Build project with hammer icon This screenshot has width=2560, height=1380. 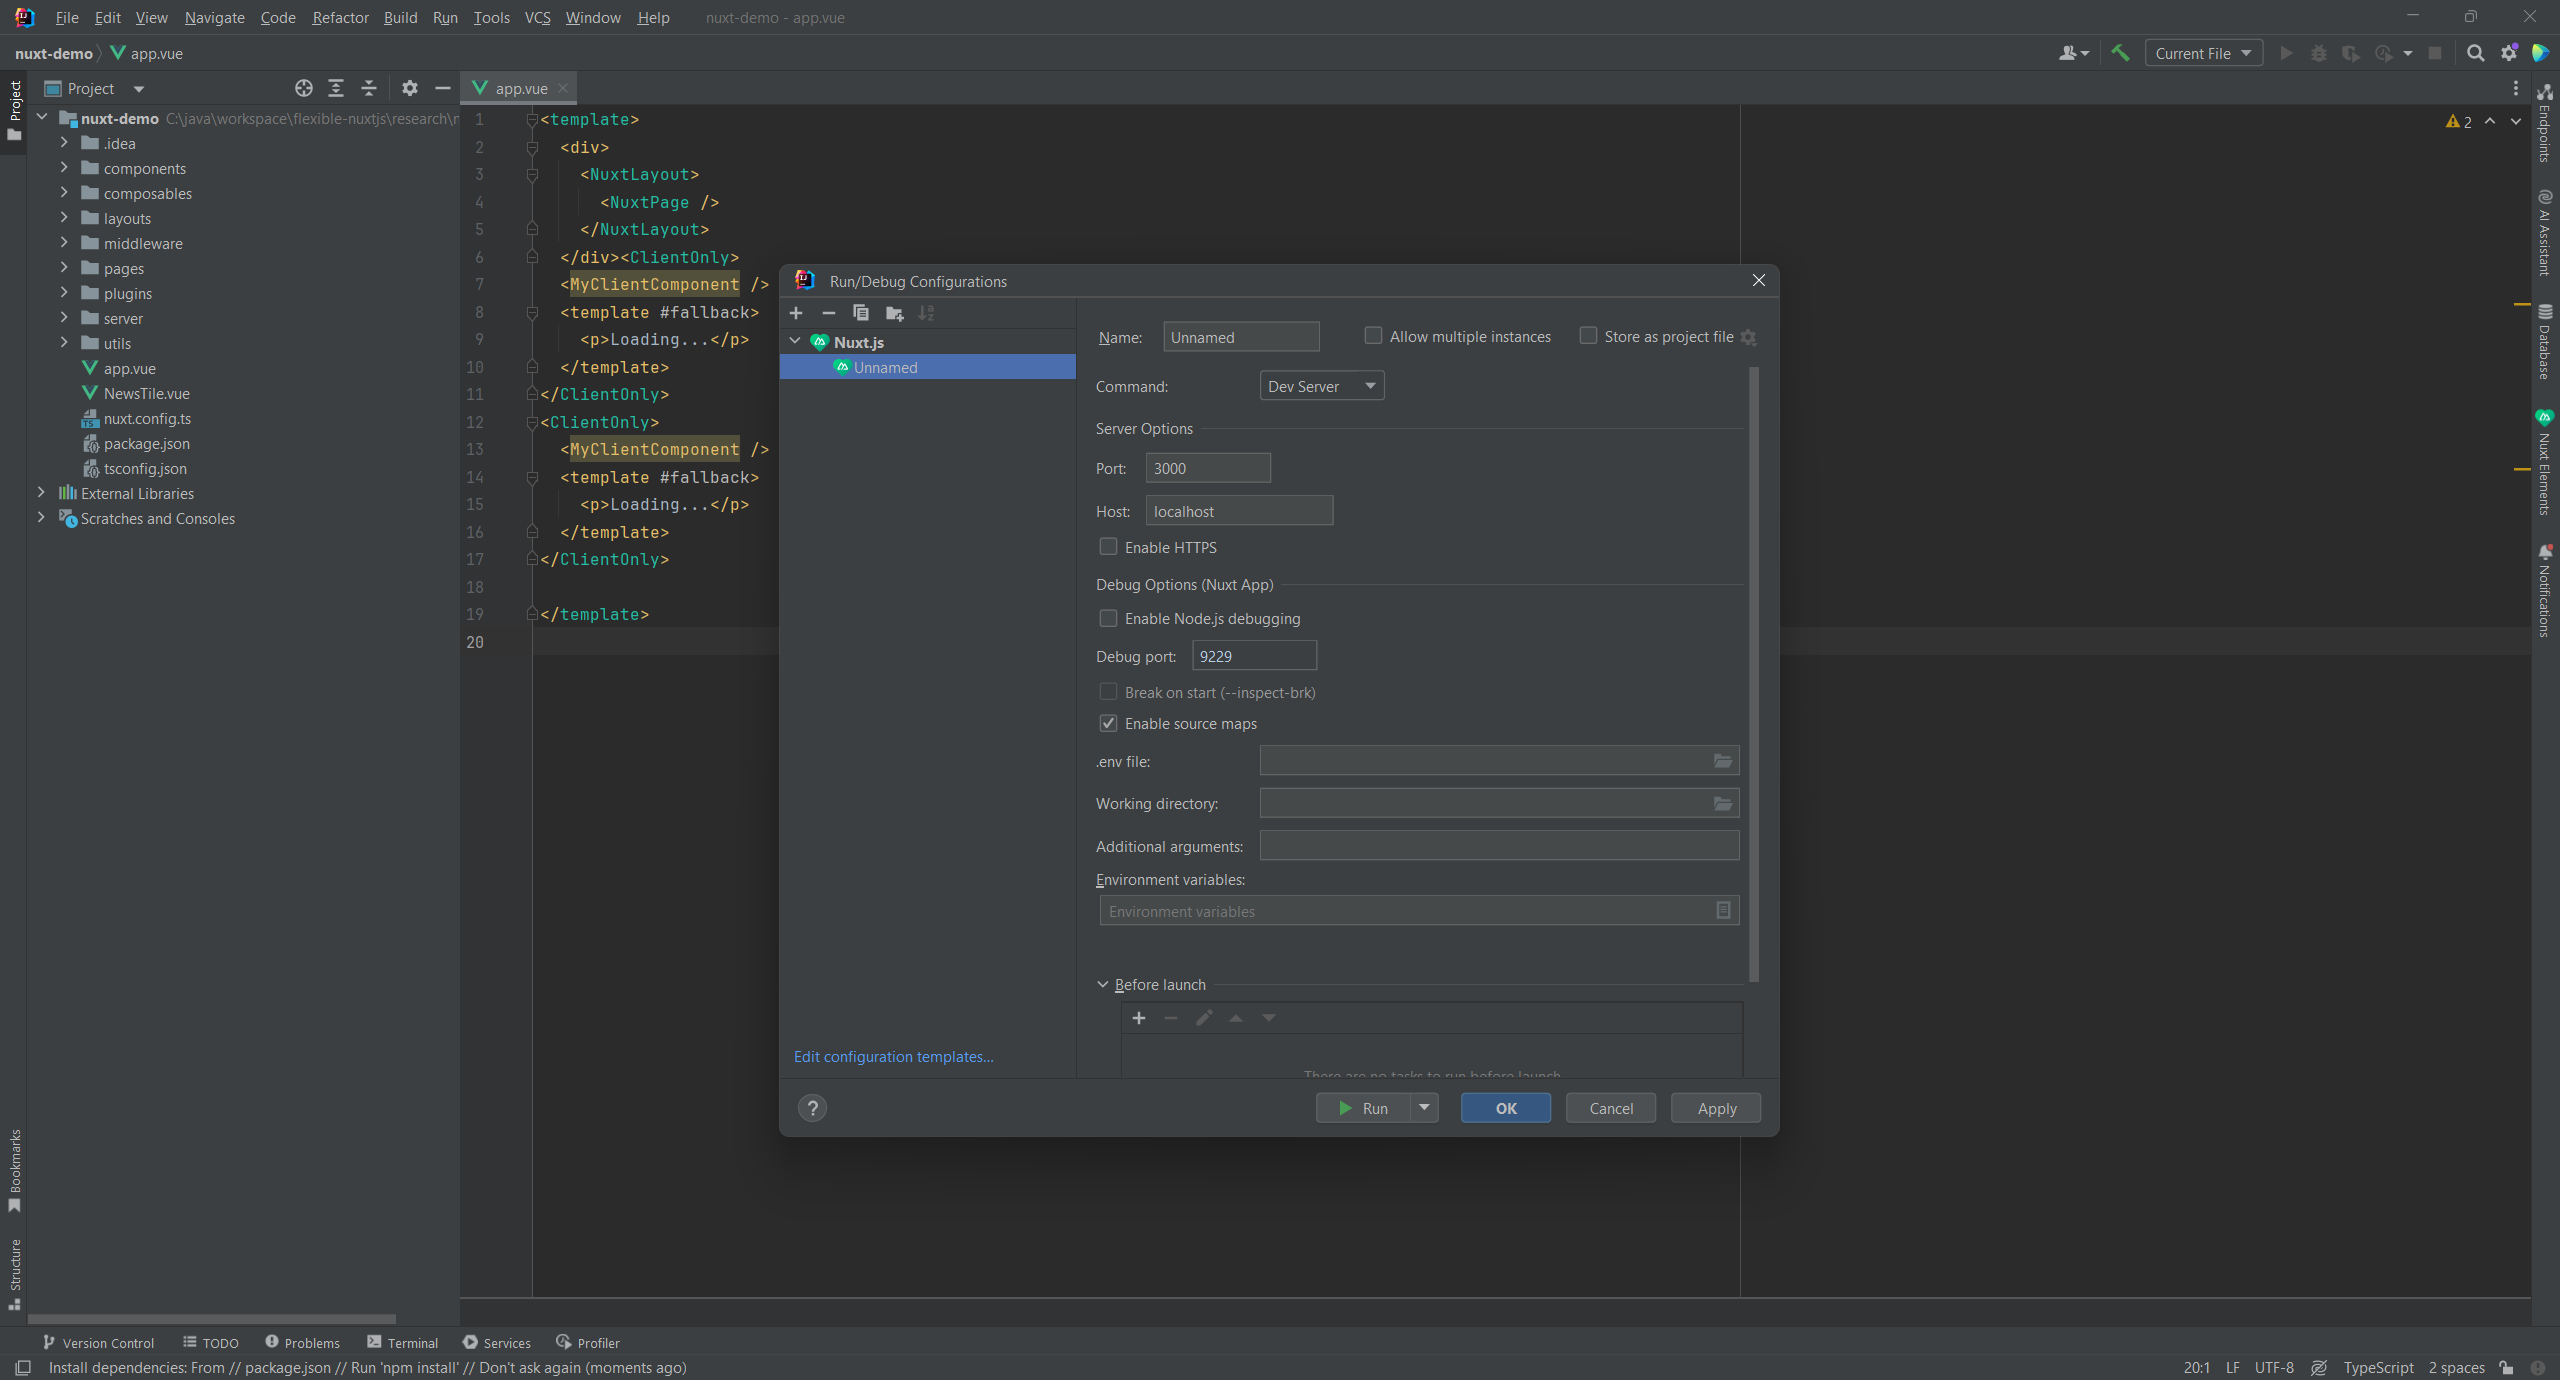(x=2120, y=53)
